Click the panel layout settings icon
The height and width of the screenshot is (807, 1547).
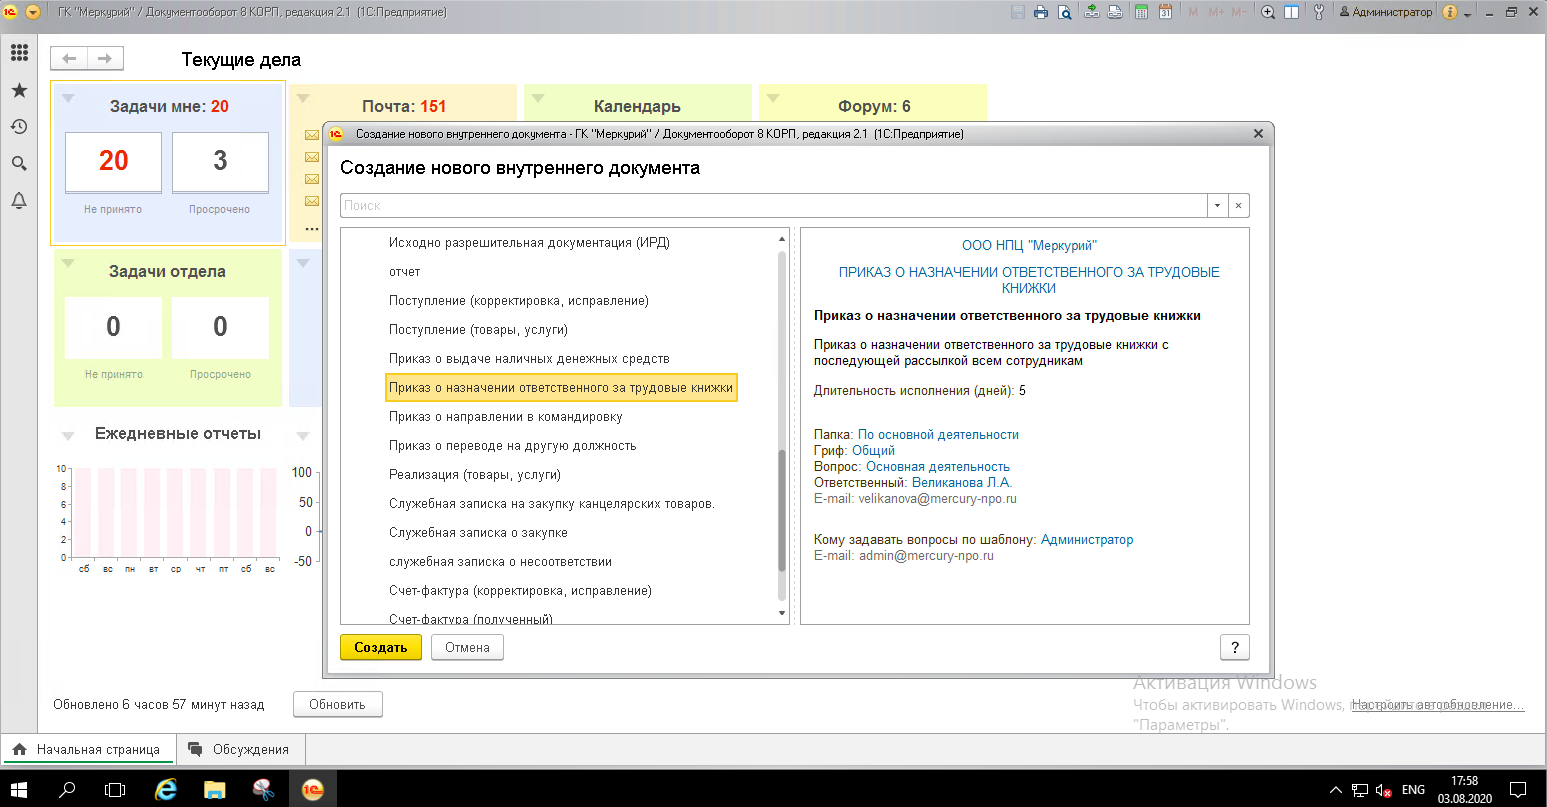pos(1292,12)
